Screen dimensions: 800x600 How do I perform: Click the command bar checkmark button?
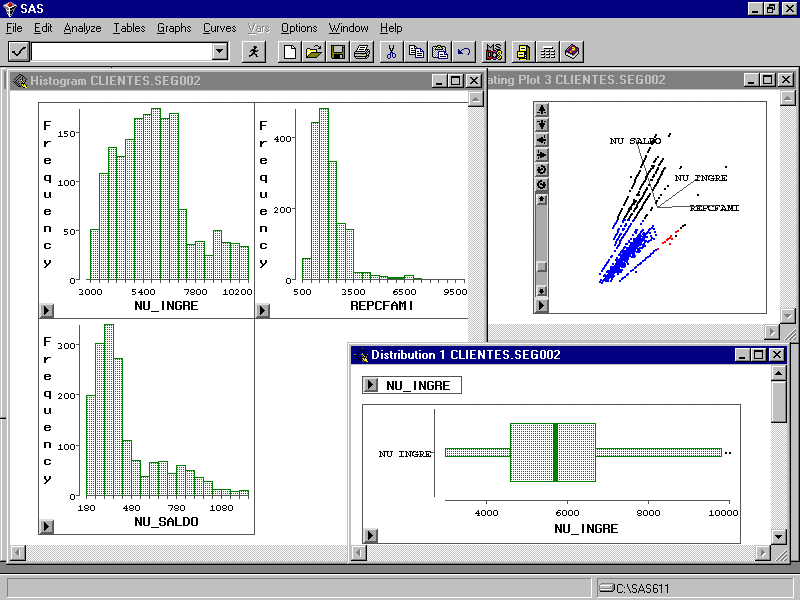18,51
